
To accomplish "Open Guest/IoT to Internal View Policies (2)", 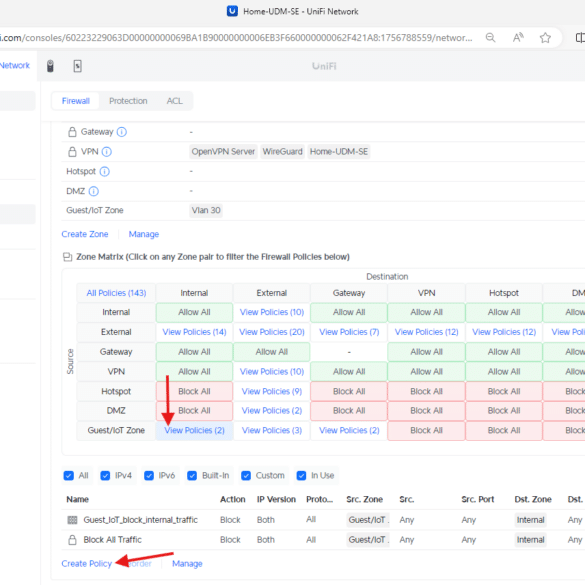I will [194, 431].
